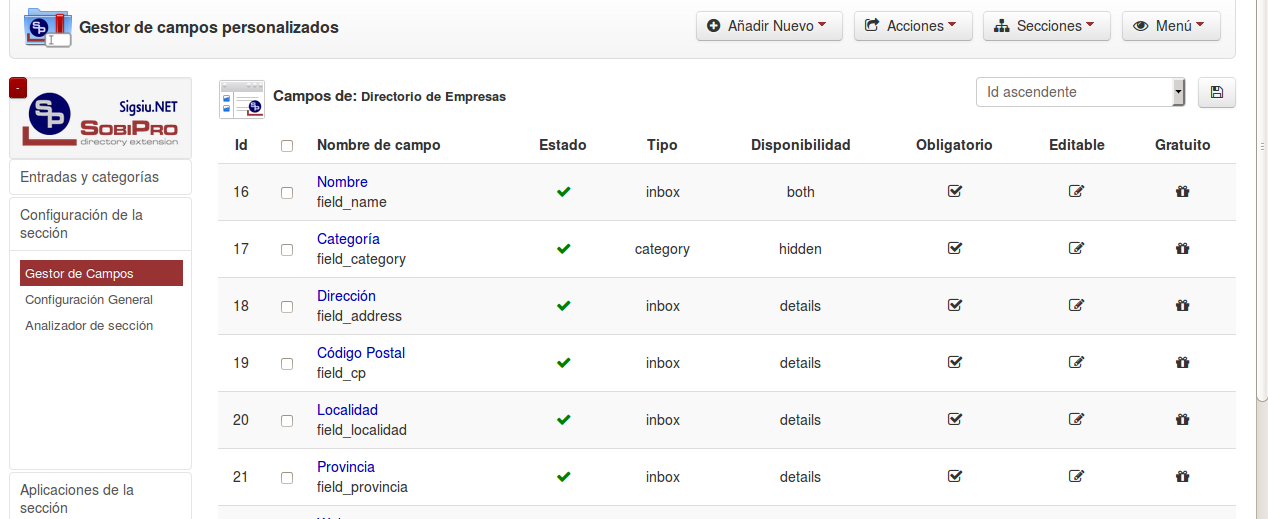Toggle Obligatorio icon for Nombre row
The image size is (1268, 519).
pyautogui.click(x=954, y=191)
